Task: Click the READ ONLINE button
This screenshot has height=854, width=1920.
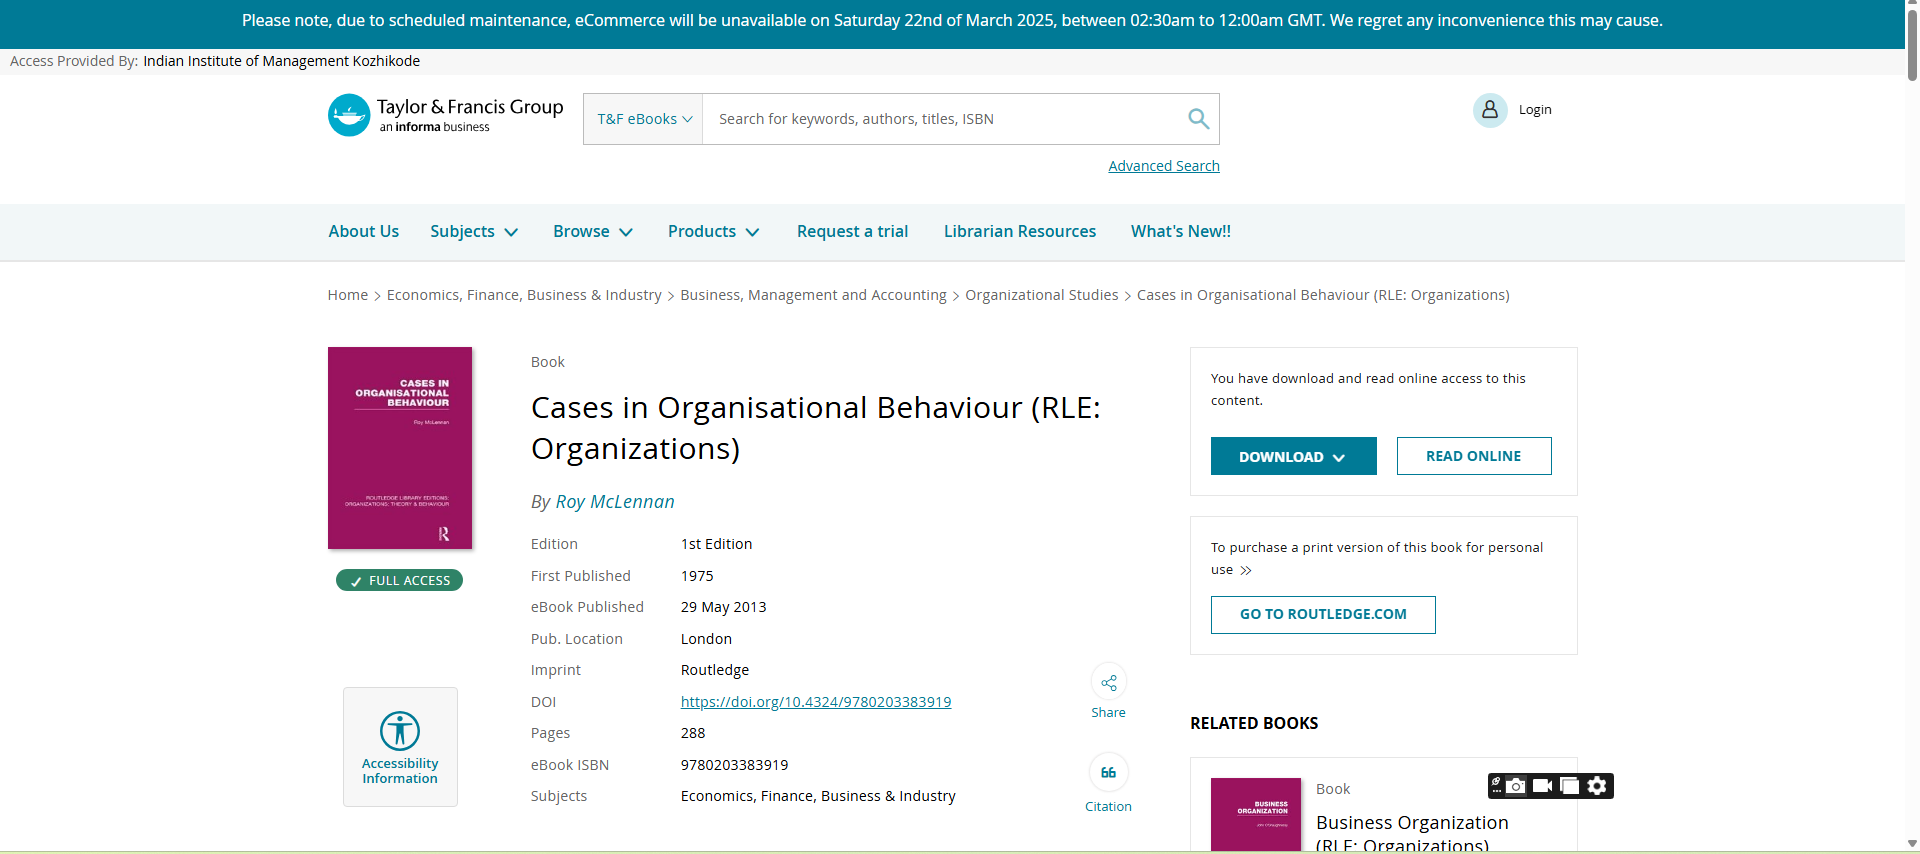Action: pos(1473,457)
